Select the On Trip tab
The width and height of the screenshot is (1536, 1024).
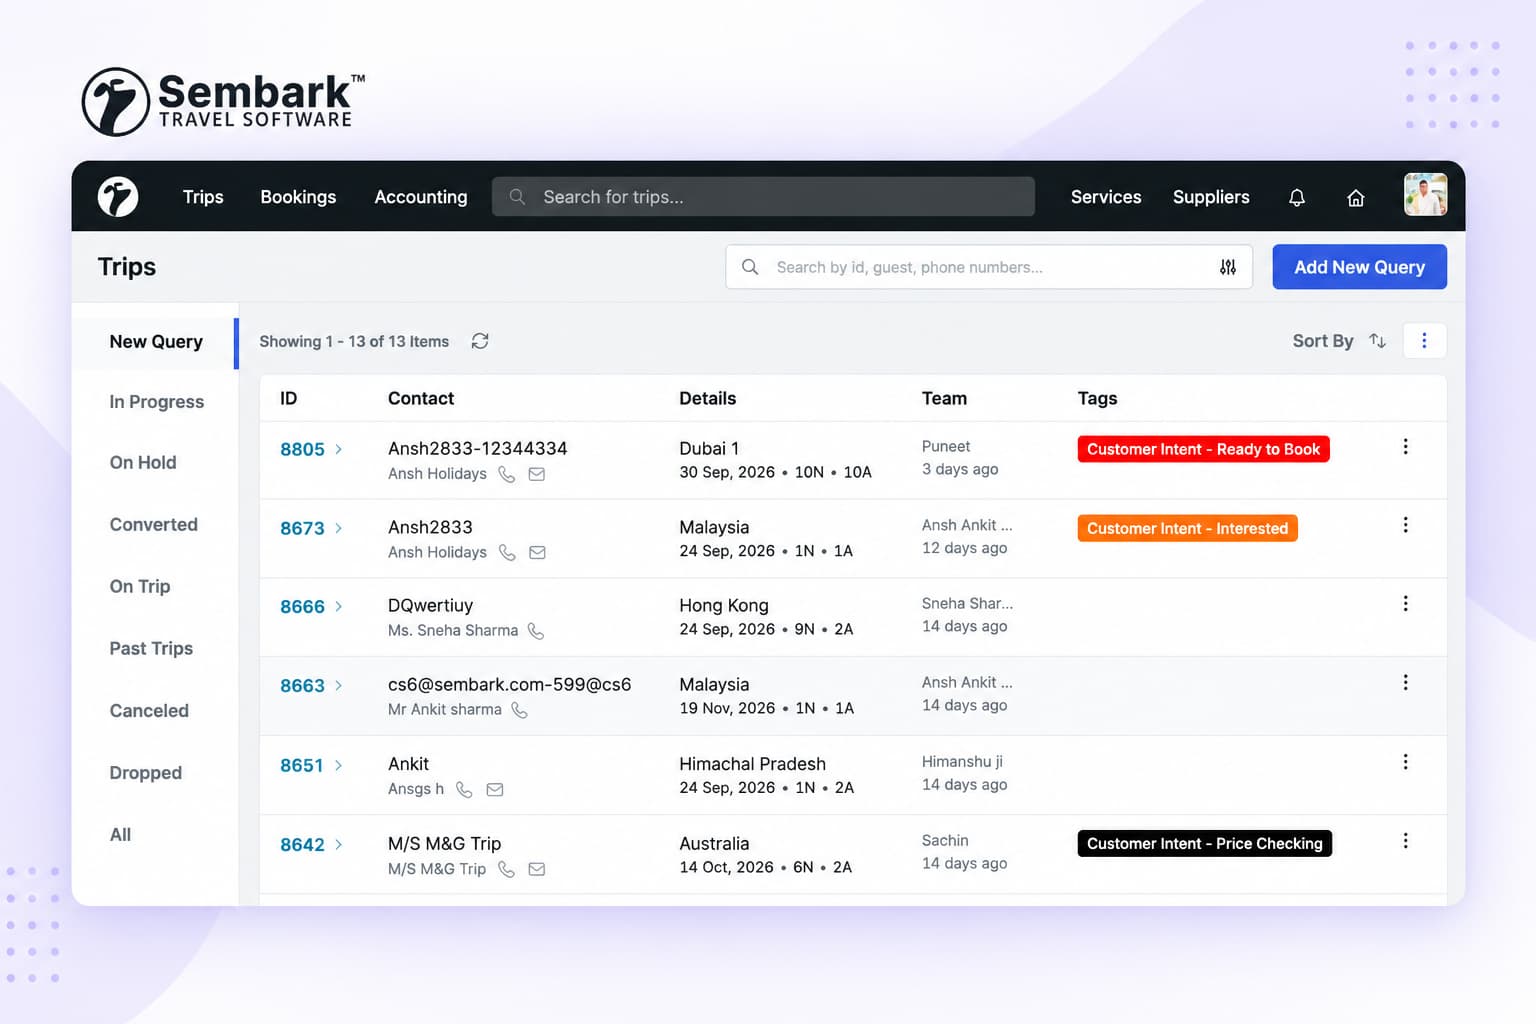(140, 587)
